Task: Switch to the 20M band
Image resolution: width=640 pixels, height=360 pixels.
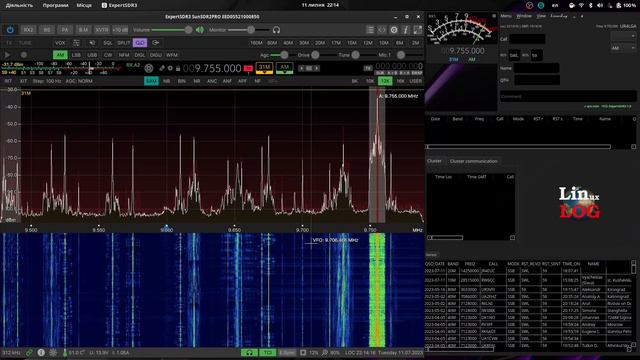Action: click(x=320, y=42)
